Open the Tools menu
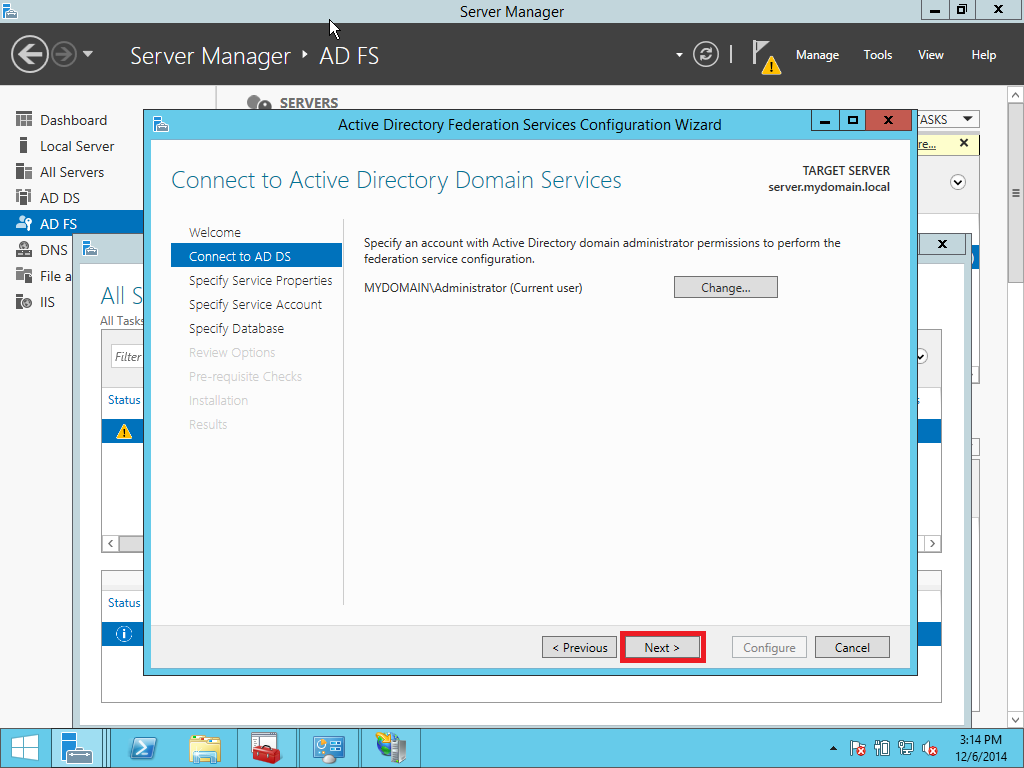Screen dimensions: 1024x768 (x=877, y=55)
